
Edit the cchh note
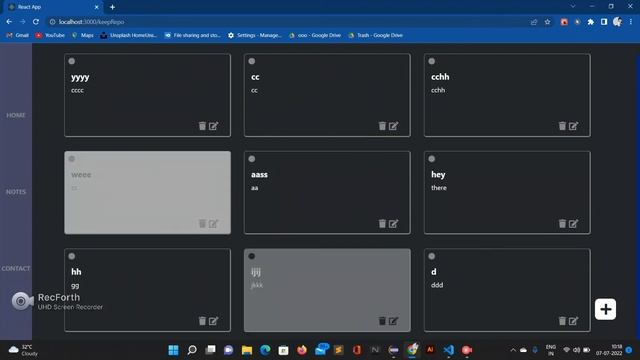click(x=573, y=126)
